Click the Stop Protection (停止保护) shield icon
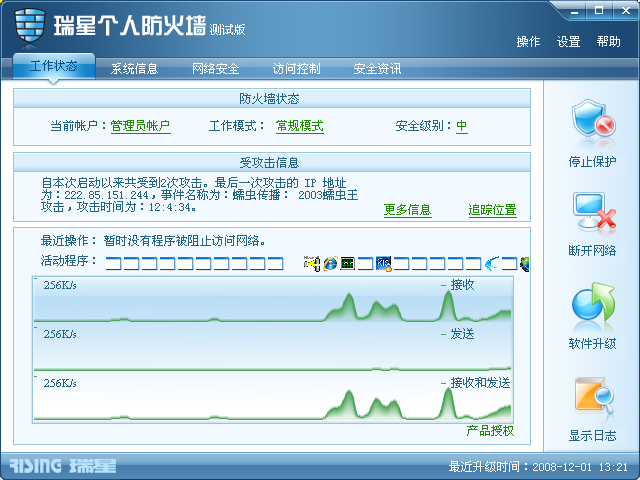The image size is (640, 480). (x=593, y=120)
